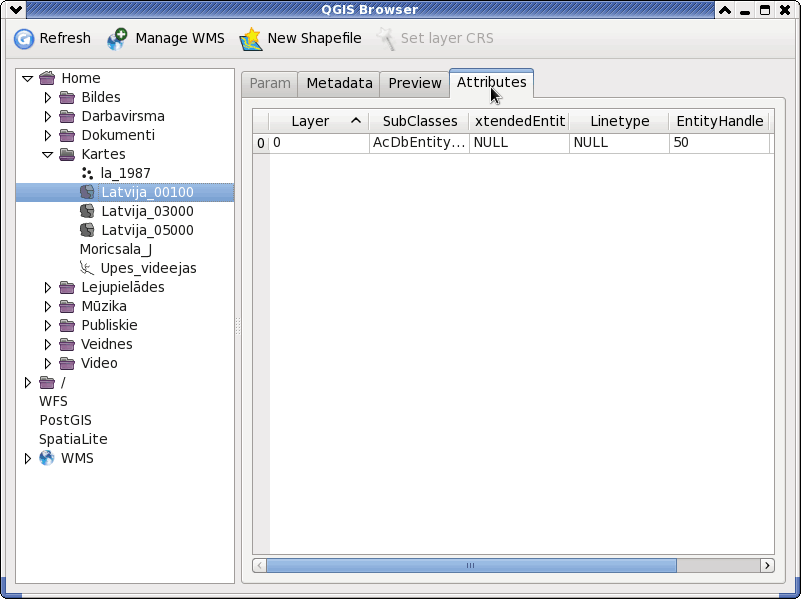Screen dimensions: 801x599
Task: Select the WFS tree item
Action: (53, 401)
